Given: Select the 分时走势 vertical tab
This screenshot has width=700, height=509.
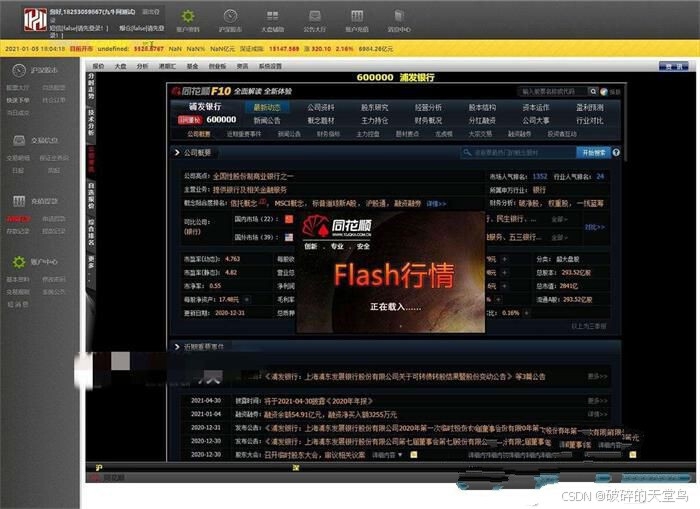Looking at the screenshot, I should click(x=91, y=89).
